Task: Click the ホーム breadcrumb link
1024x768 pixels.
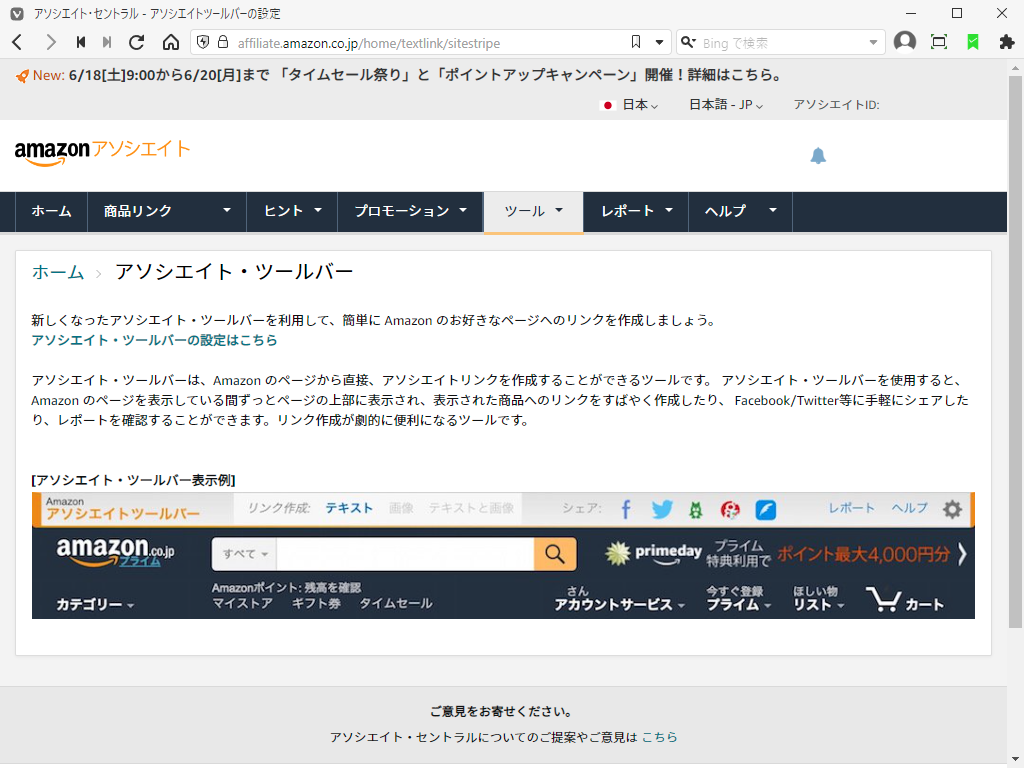Action: 57,272
